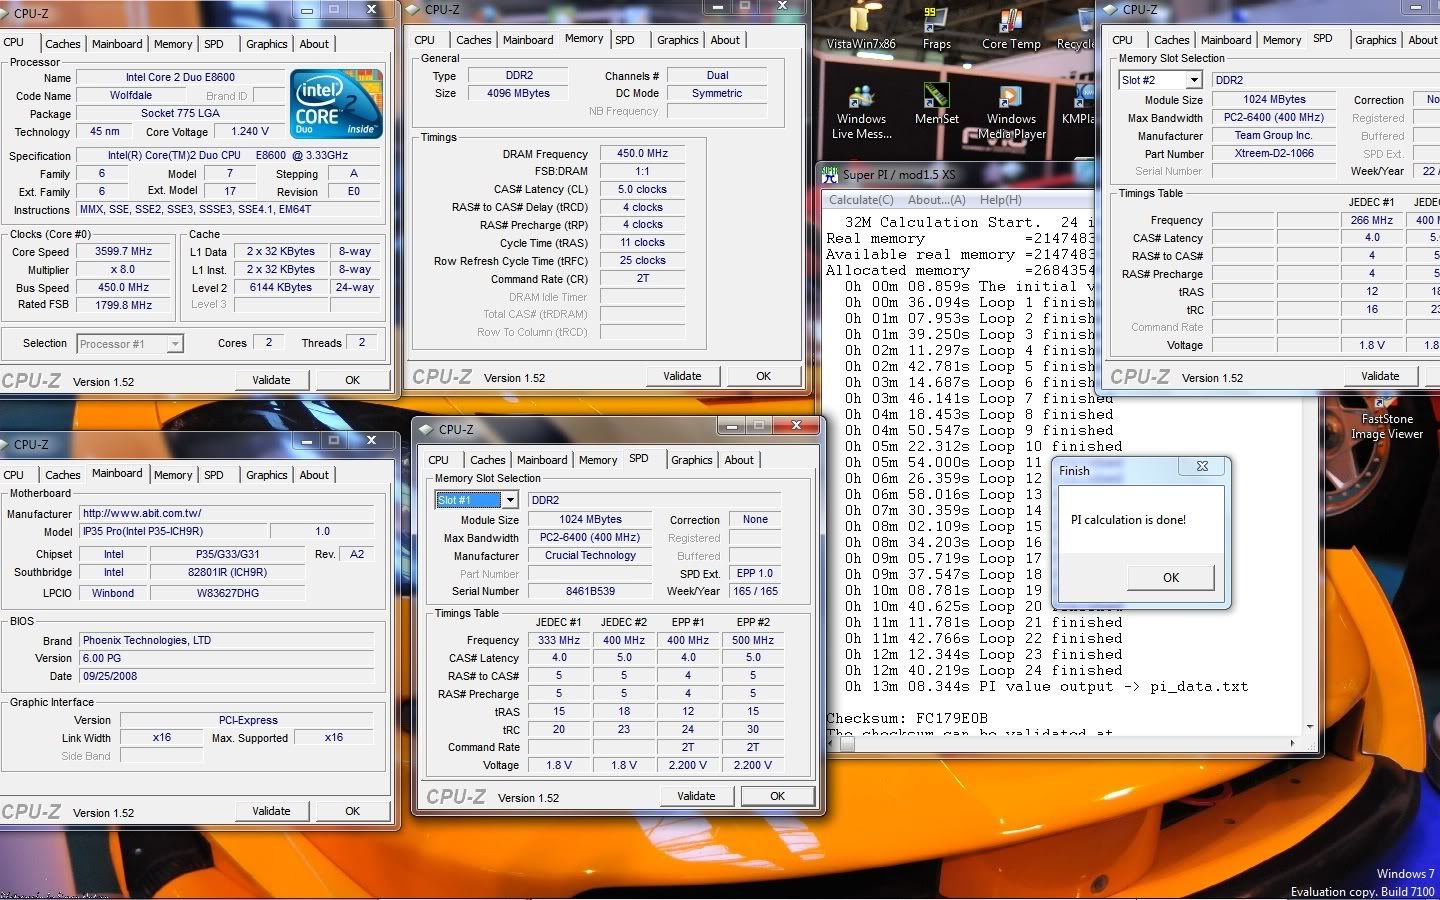Expand the Slot #1 memory slot dropdown
Image resolution: width=1440 pixels, height=900 pixels.
(x=509, y=500)
